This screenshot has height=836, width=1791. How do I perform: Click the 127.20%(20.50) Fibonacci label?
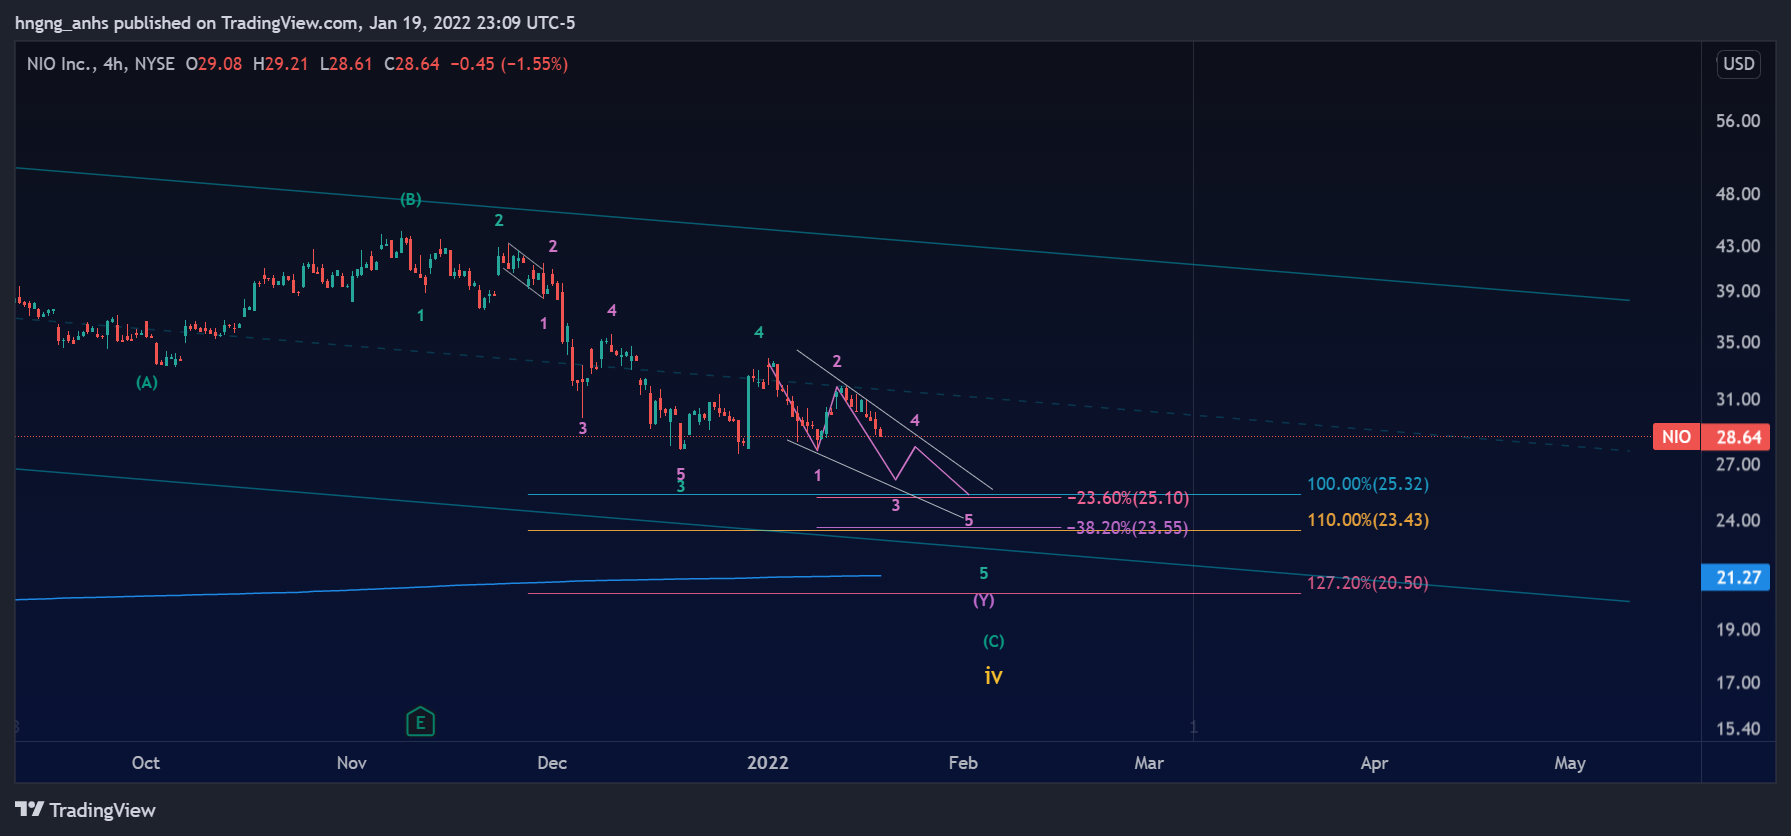(x=1368, y=583)
